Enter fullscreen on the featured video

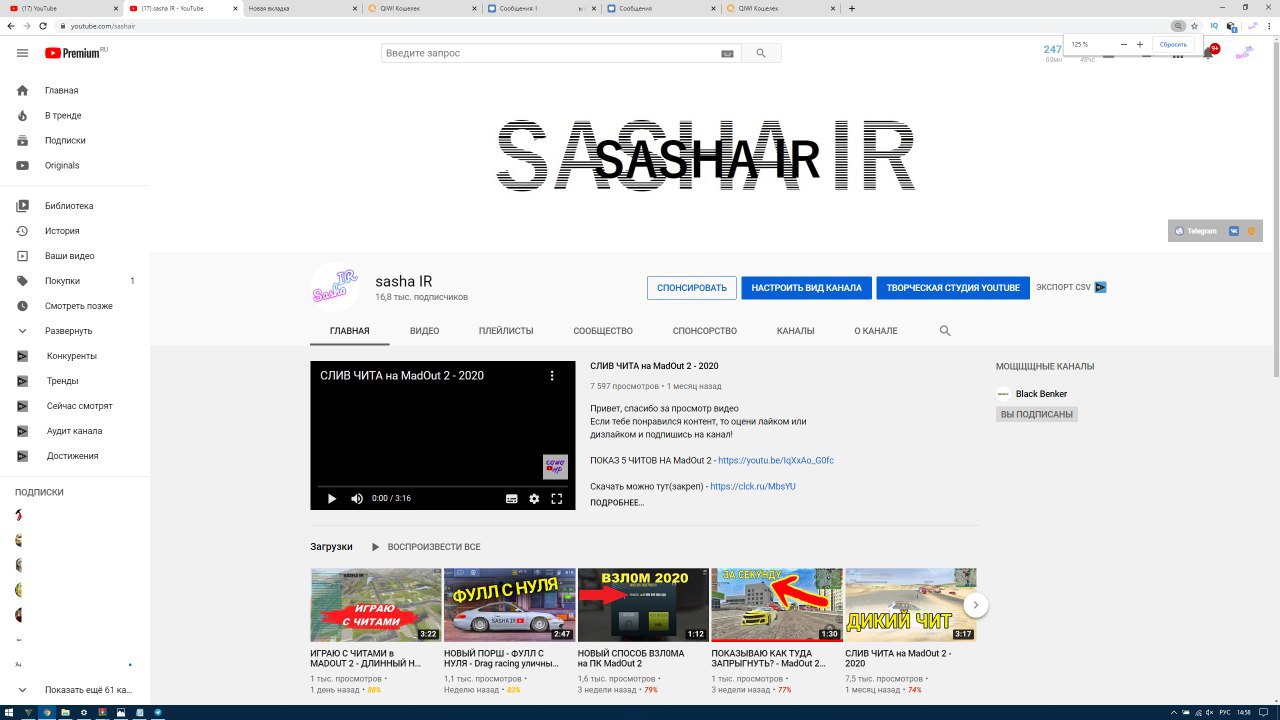click(557, 498)
